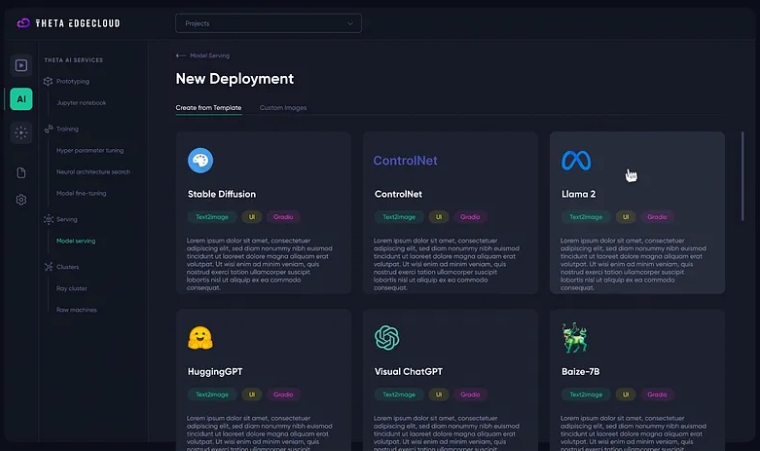Select Raw machines
Viewport: 760px width, 451px height.
(77, 309)
